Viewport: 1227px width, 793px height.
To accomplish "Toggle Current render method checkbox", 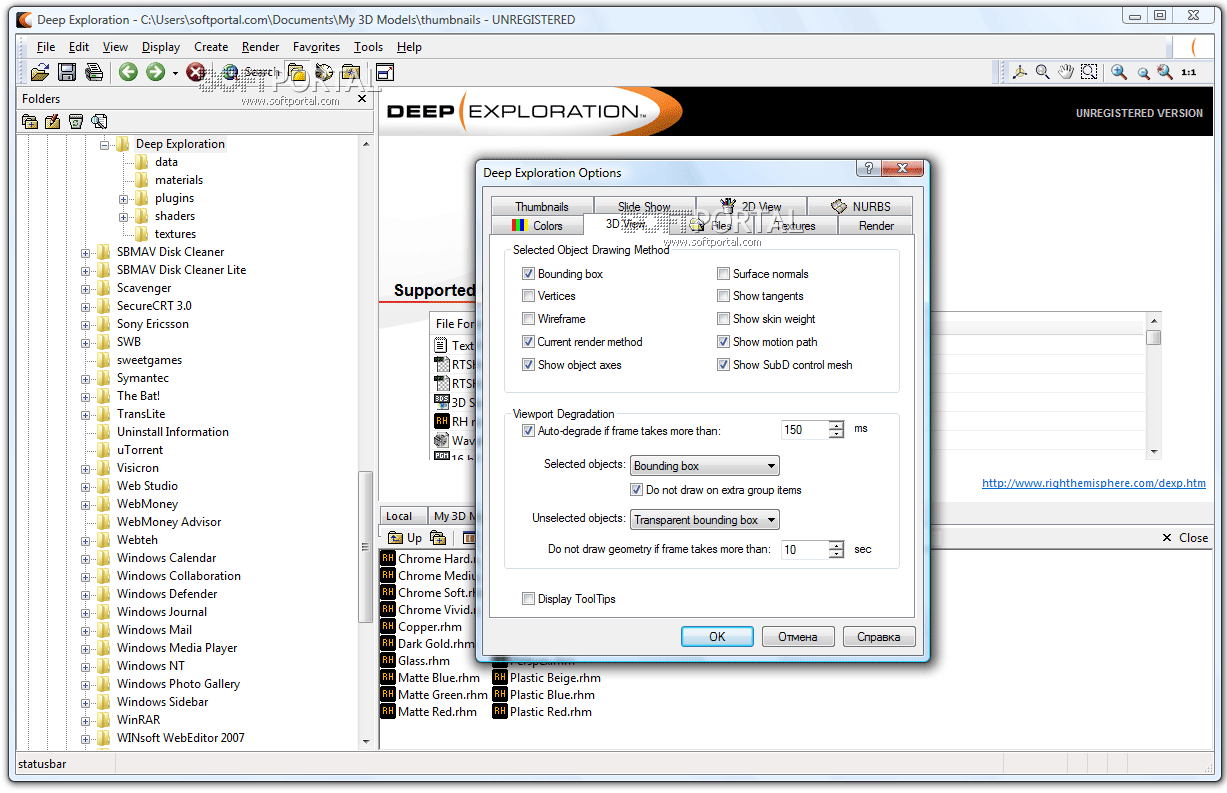I will click(528, 342).
